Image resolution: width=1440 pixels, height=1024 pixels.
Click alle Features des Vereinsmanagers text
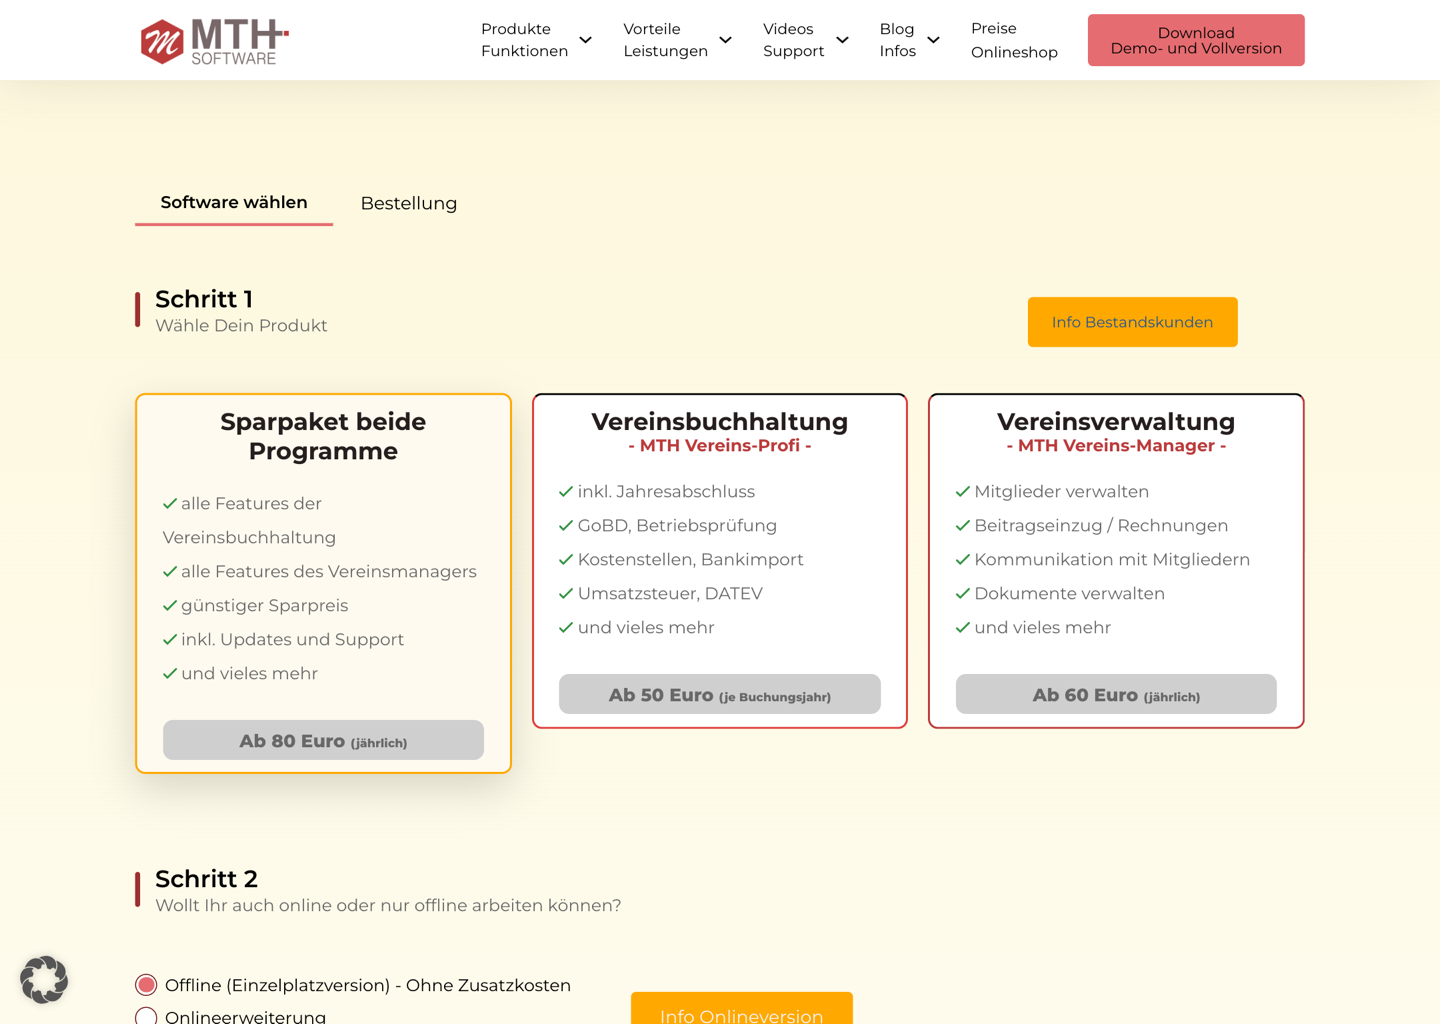pyautogui.click(x=328, y=571)
